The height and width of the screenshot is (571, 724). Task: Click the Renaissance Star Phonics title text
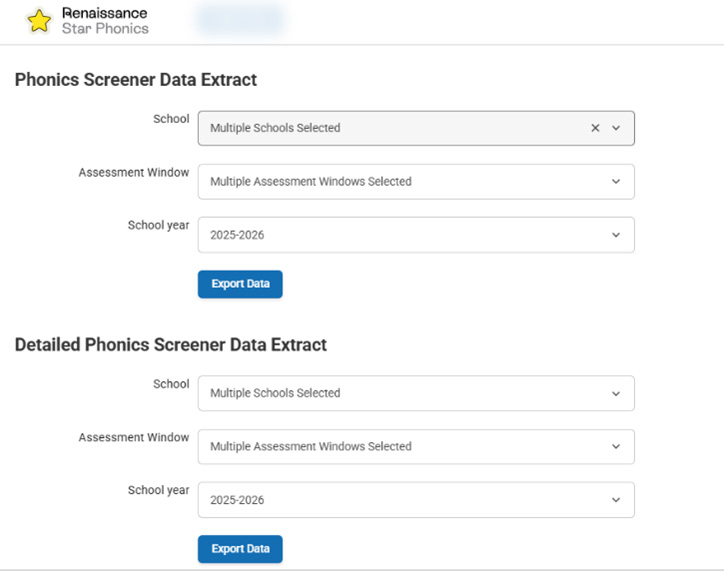click(x=104, y=21)
